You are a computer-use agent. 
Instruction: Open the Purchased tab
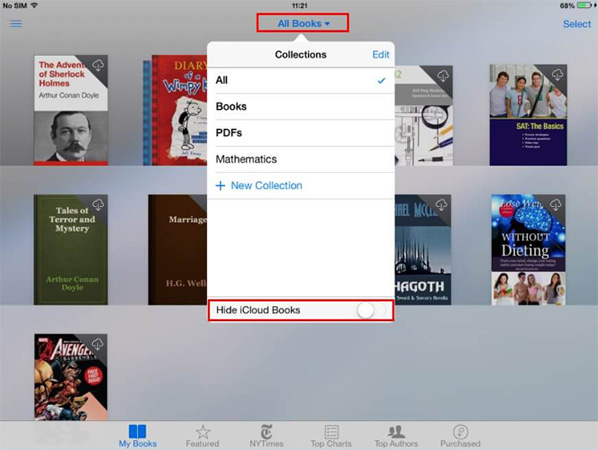coord(460,436)
